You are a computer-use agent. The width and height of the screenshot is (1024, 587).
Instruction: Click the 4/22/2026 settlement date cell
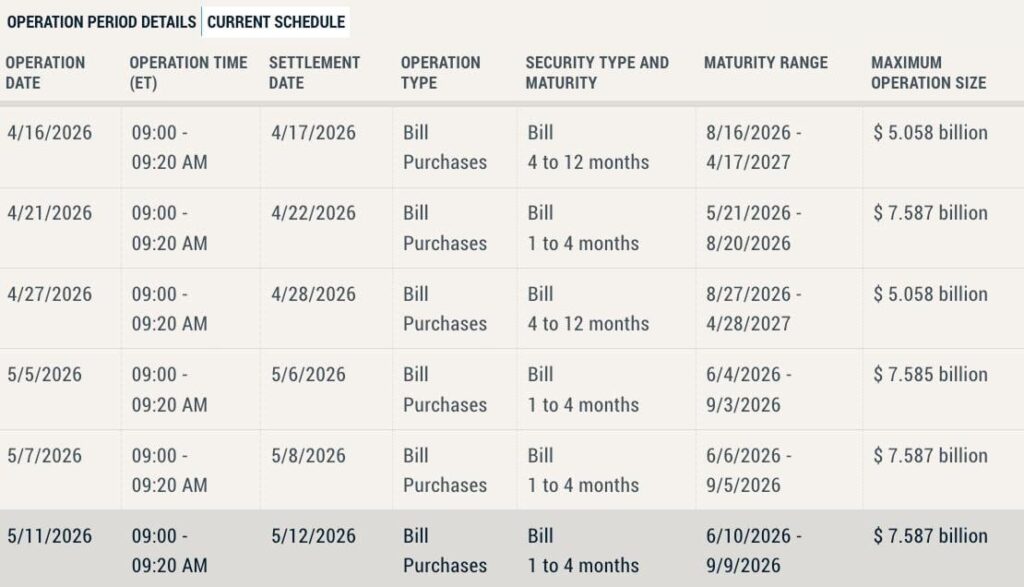(313, 213)
